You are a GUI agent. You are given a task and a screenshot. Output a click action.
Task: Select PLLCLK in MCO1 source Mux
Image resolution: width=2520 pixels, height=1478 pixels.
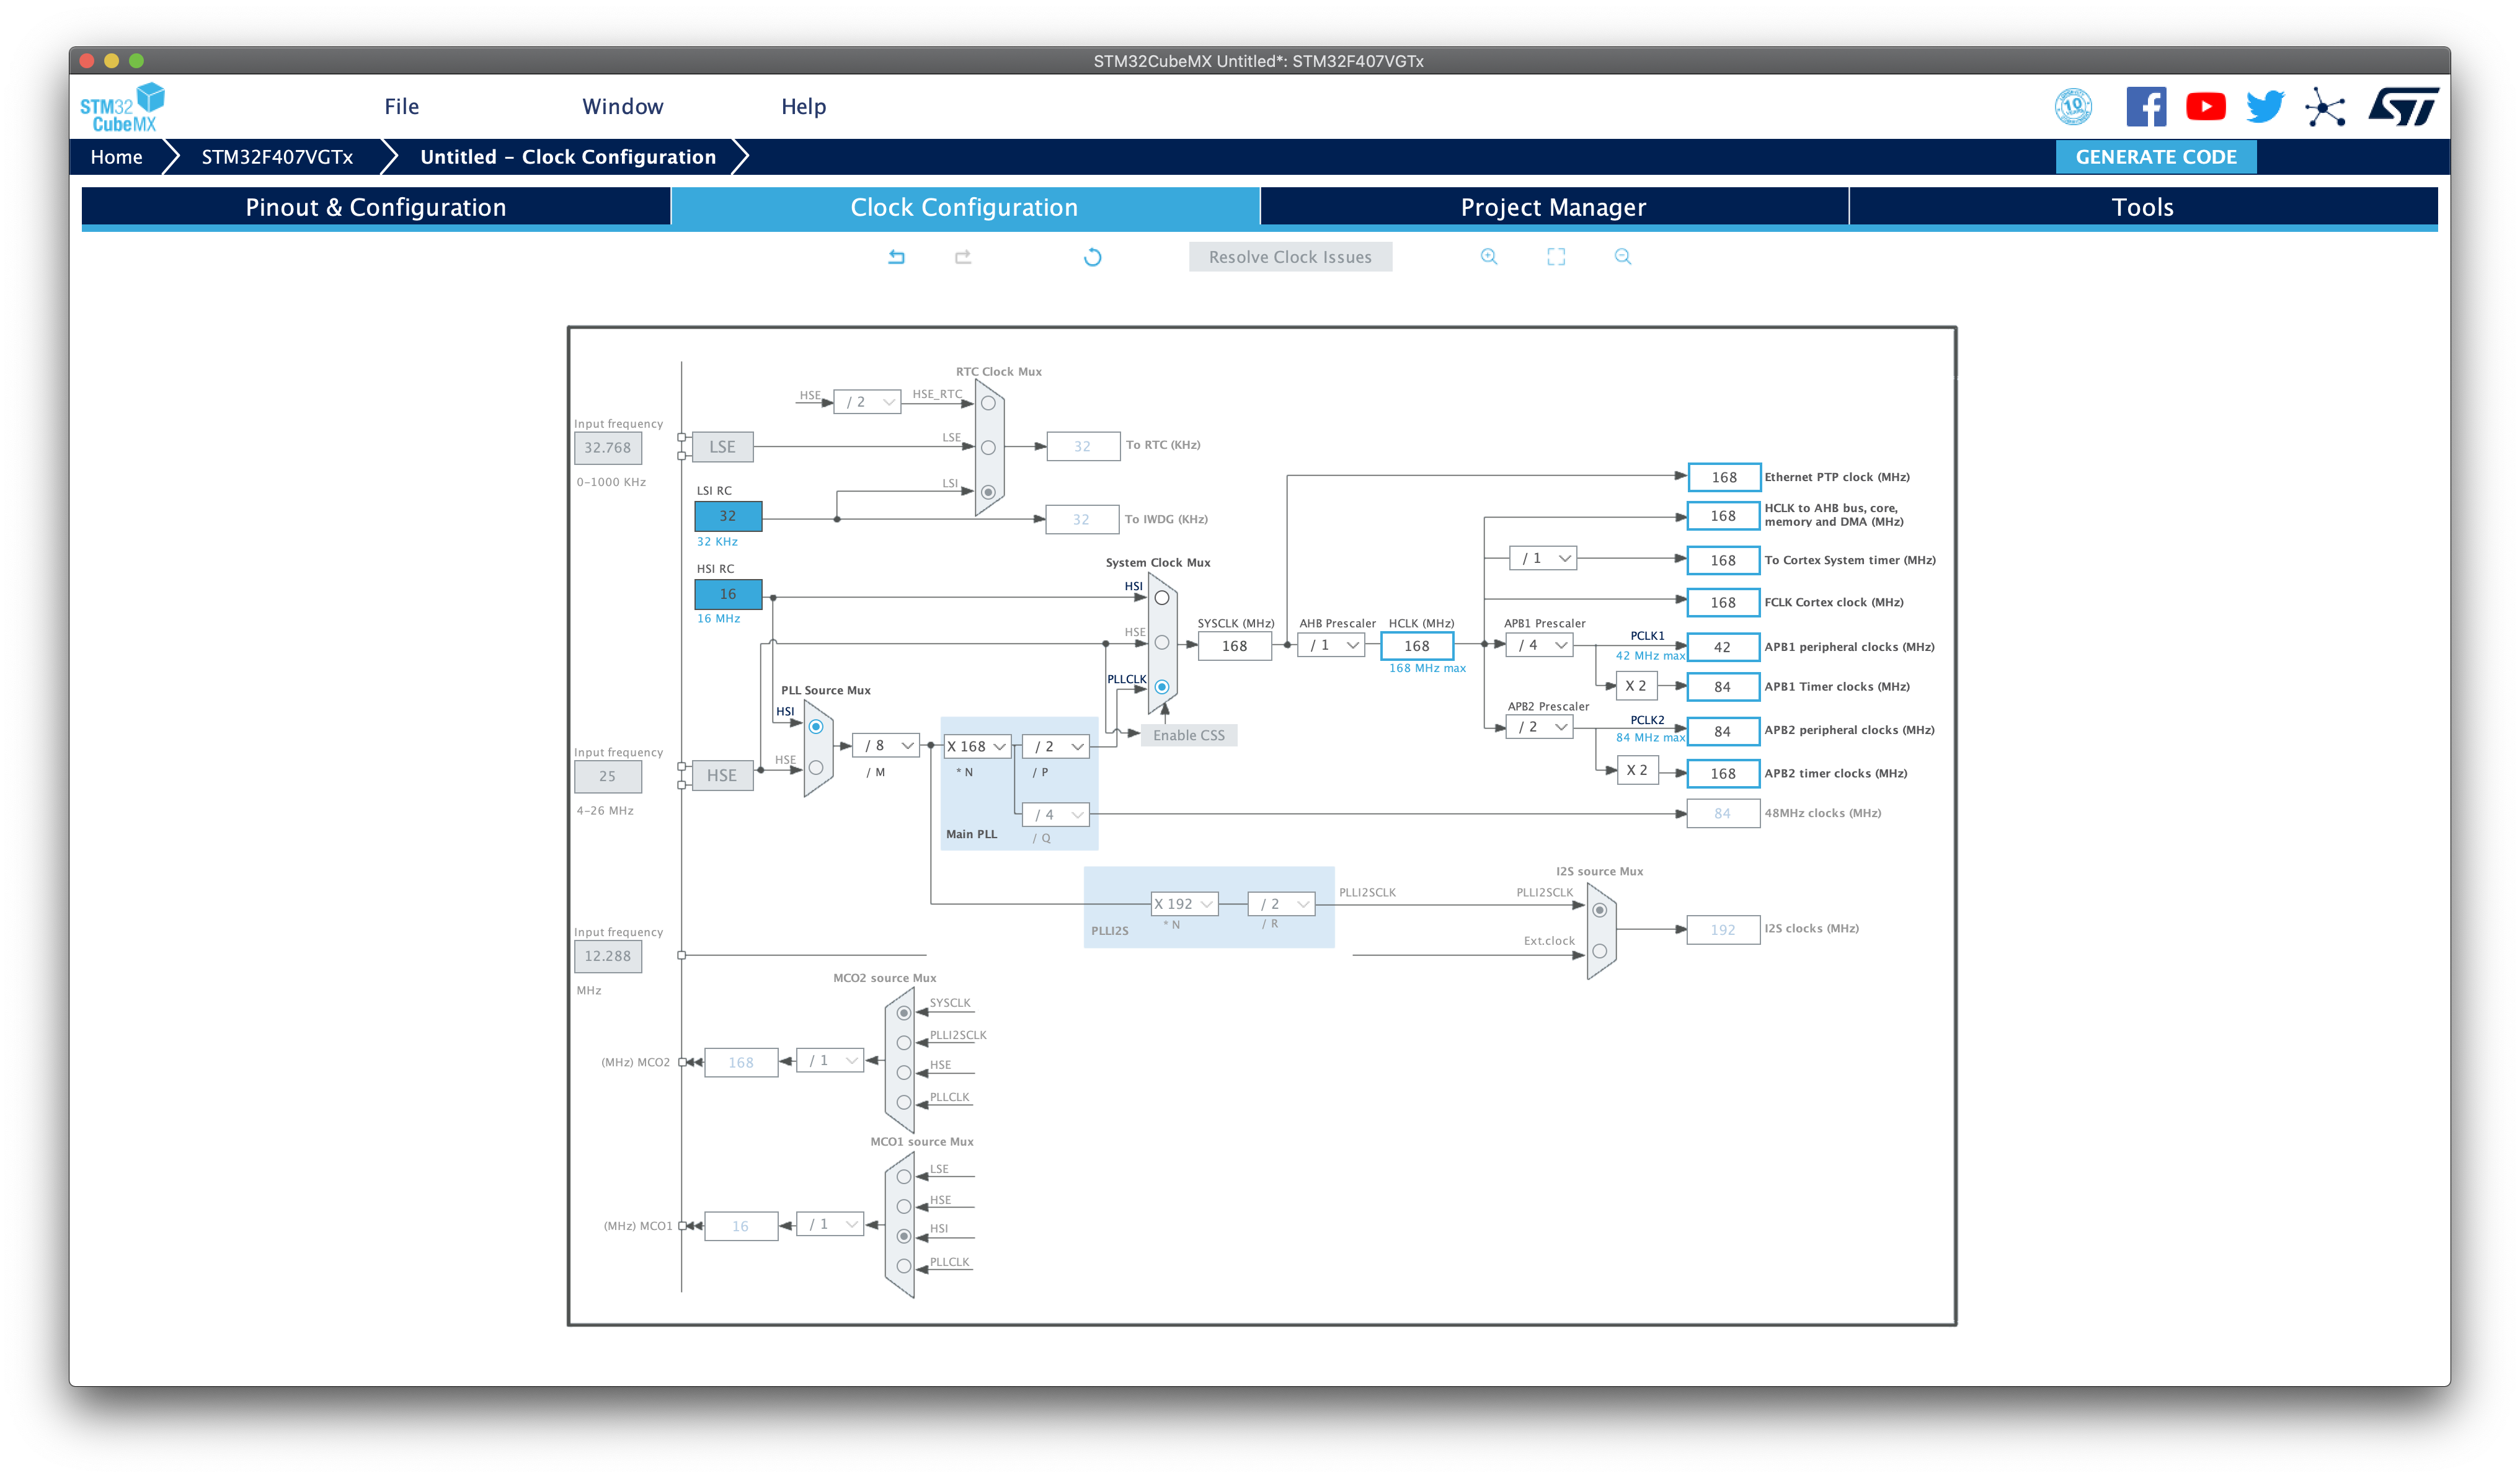pyautogui.click(x=904, y=1266)
